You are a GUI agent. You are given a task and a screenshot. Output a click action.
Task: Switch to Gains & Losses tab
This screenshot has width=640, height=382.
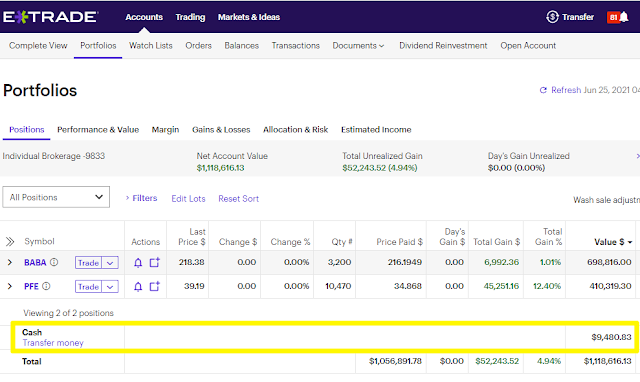(x=221, y=130)
